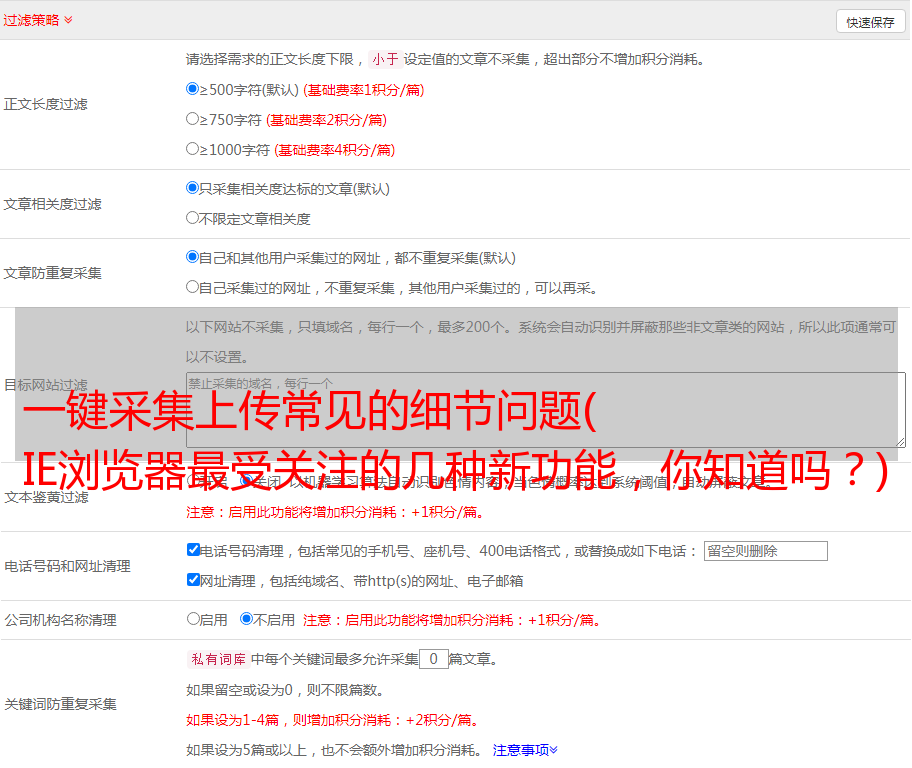
Task: Click the 小于 highlighted tag
Action: (x=386, y=59)
